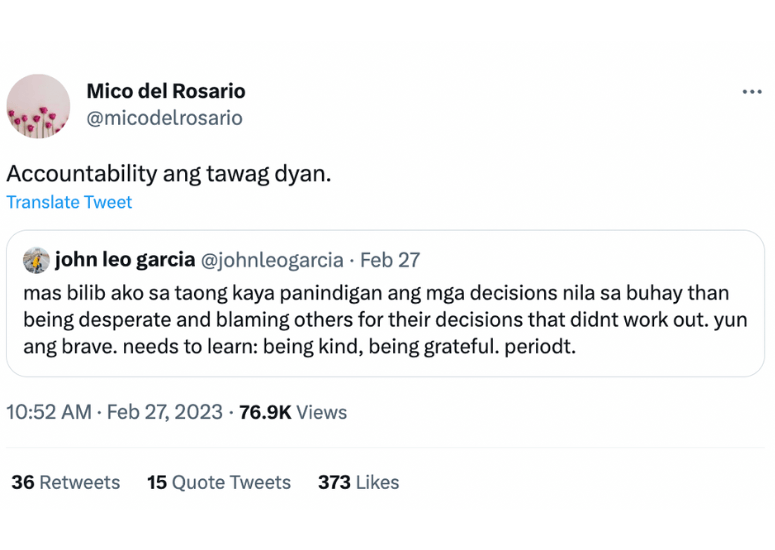Click the @johnleogarcia handle
The image size is (775, 550).
click(272, 260)
